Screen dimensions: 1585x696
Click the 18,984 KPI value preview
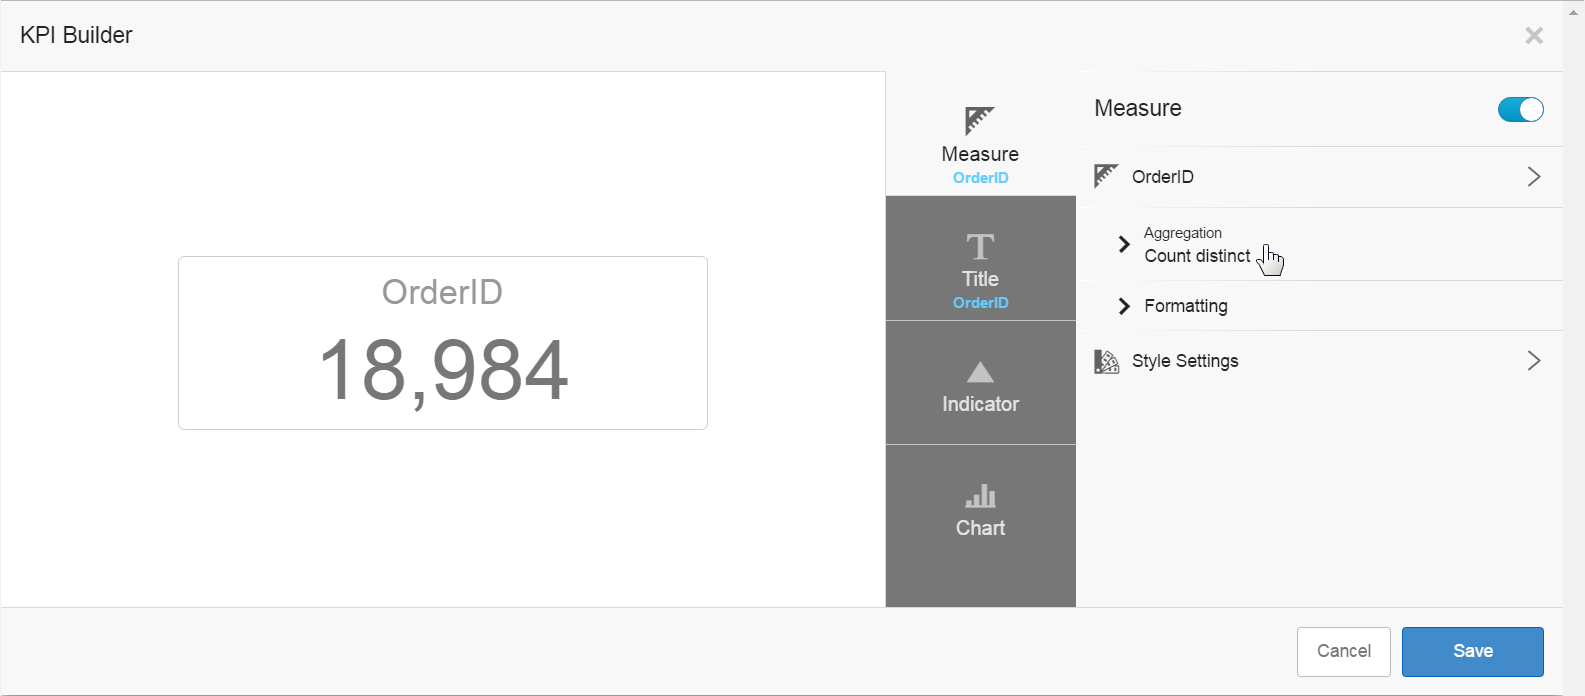tap(443, 371)
